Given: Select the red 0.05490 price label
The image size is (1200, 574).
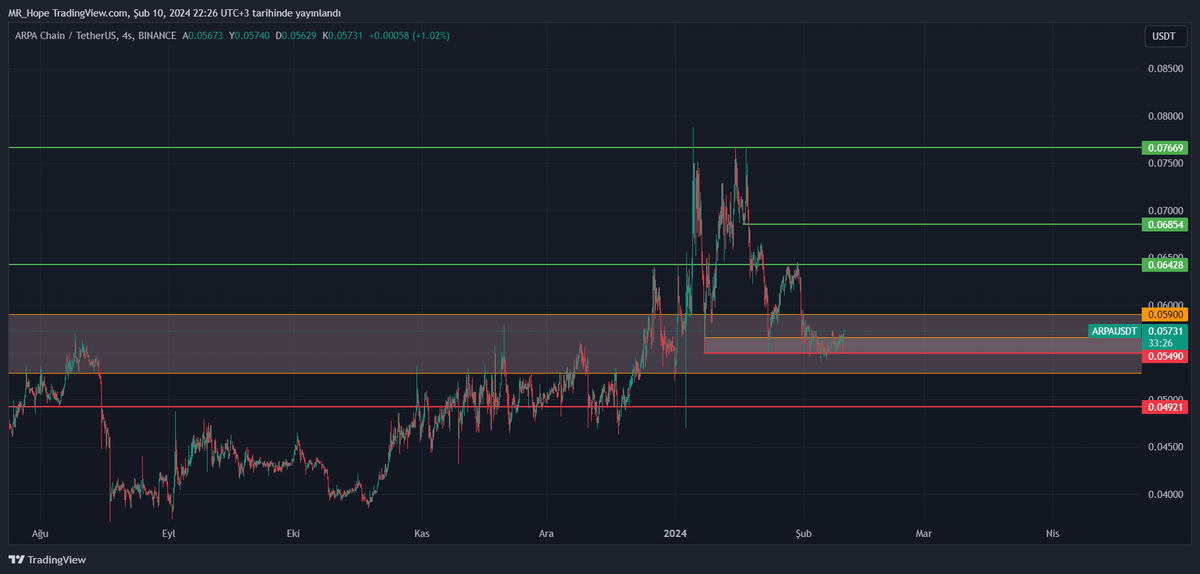Looking at the screenshot, I should 1166,356.
